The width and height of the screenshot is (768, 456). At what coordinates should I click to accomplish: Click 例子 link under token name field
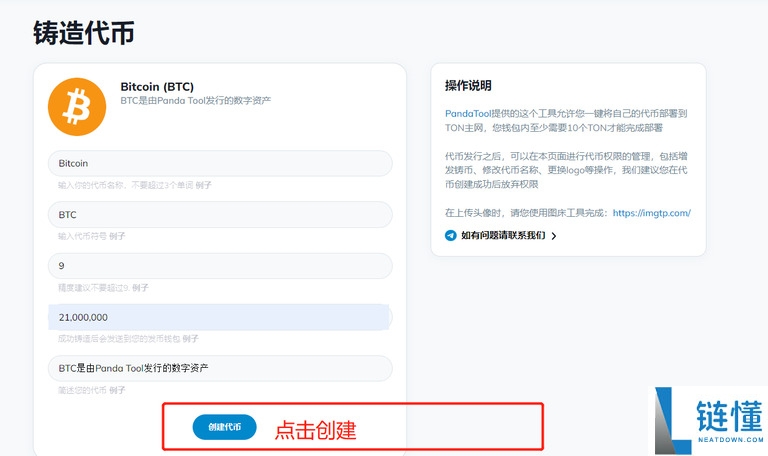[203, 185]
